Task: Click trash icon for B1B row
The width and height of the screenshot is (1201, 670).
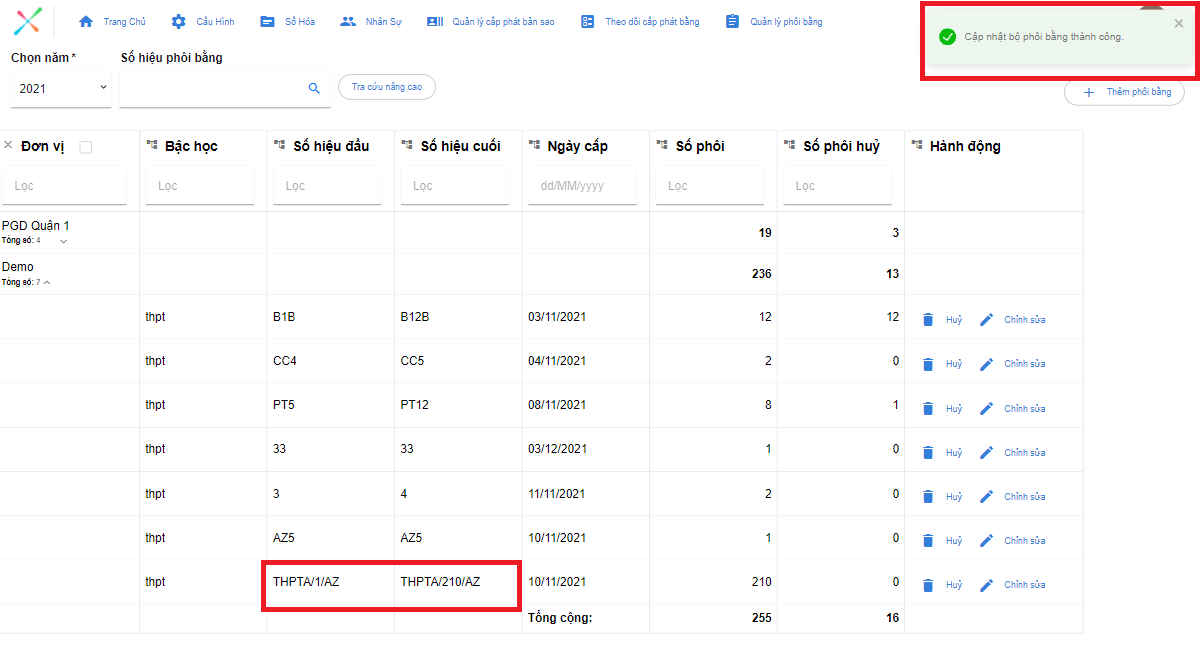Action: click(x=928, y=320)
